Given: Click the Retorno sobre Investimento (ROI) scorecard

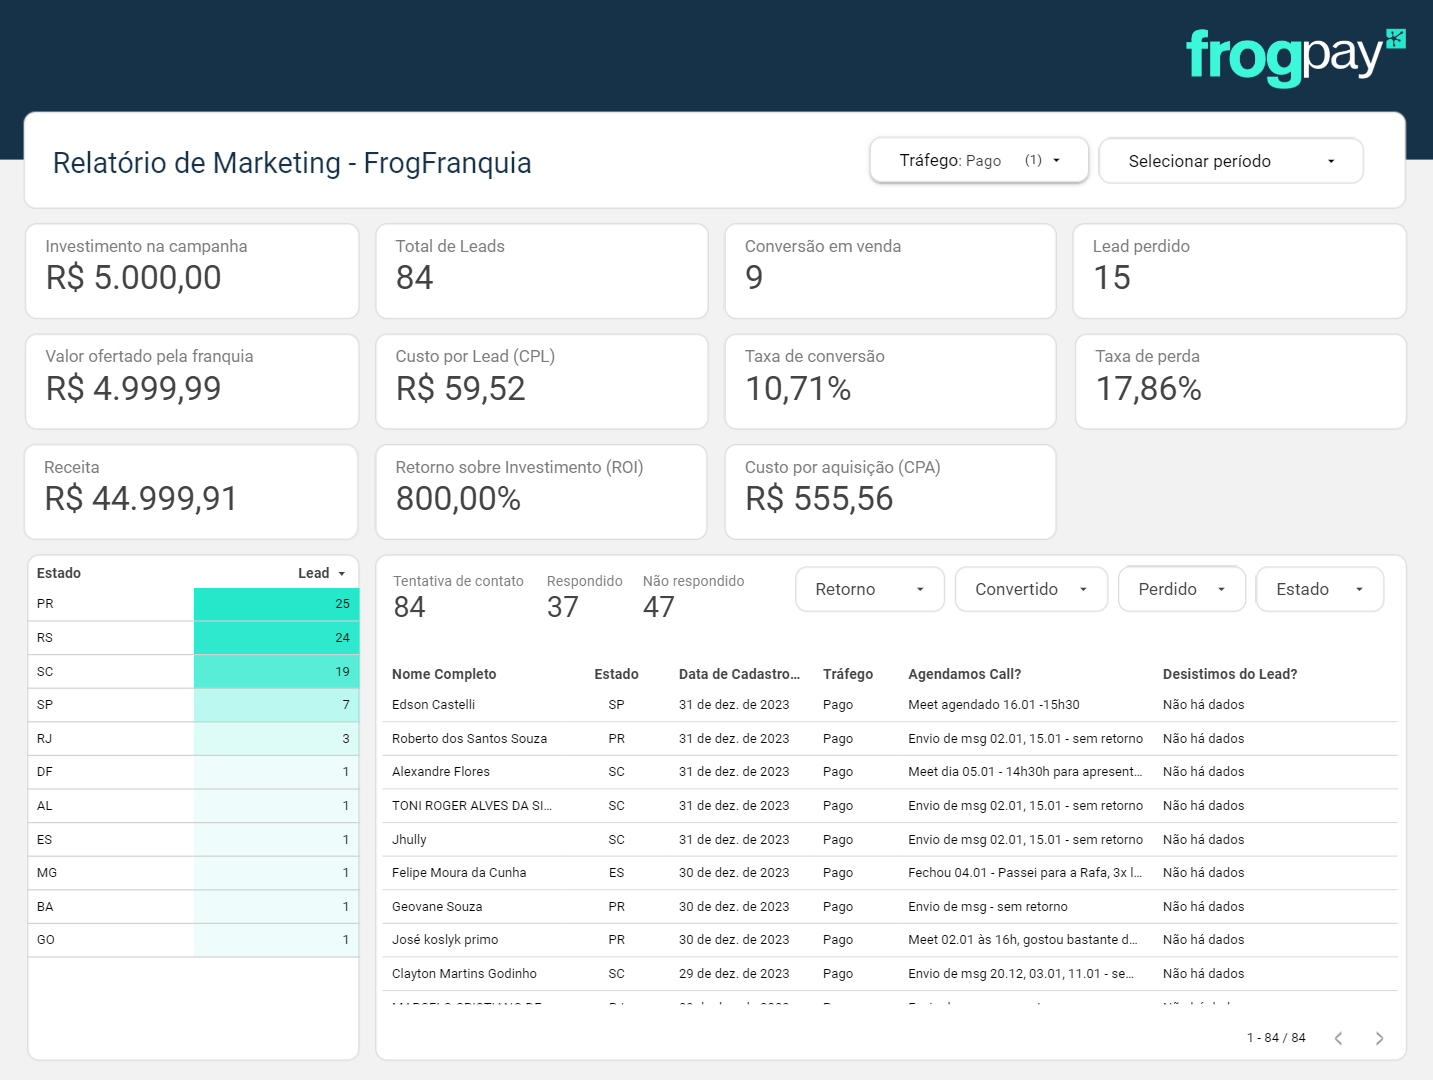Looking at the screenshot, I should point(541,492).
